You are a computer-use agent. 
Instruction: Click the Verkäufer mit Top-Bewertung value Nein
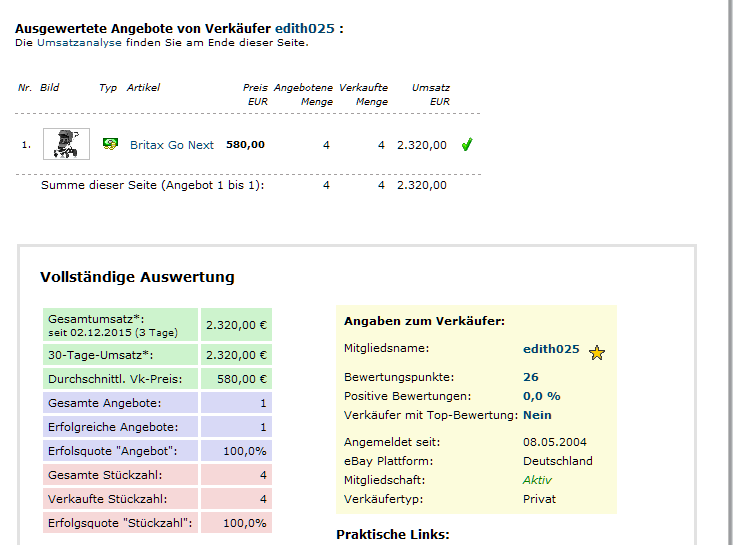(537, 415)
